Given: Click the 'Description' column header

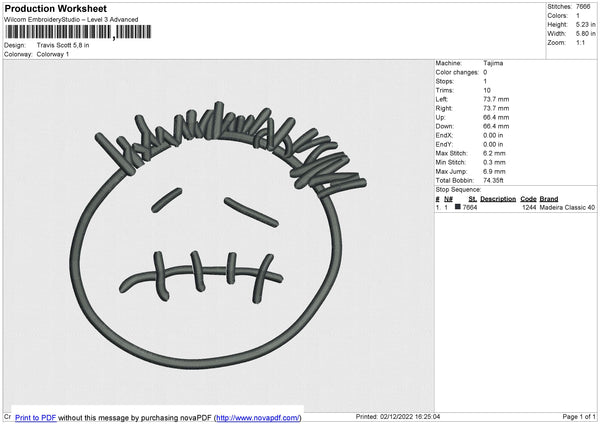Looking at the screenshot, I should click(x=498, y=199).
